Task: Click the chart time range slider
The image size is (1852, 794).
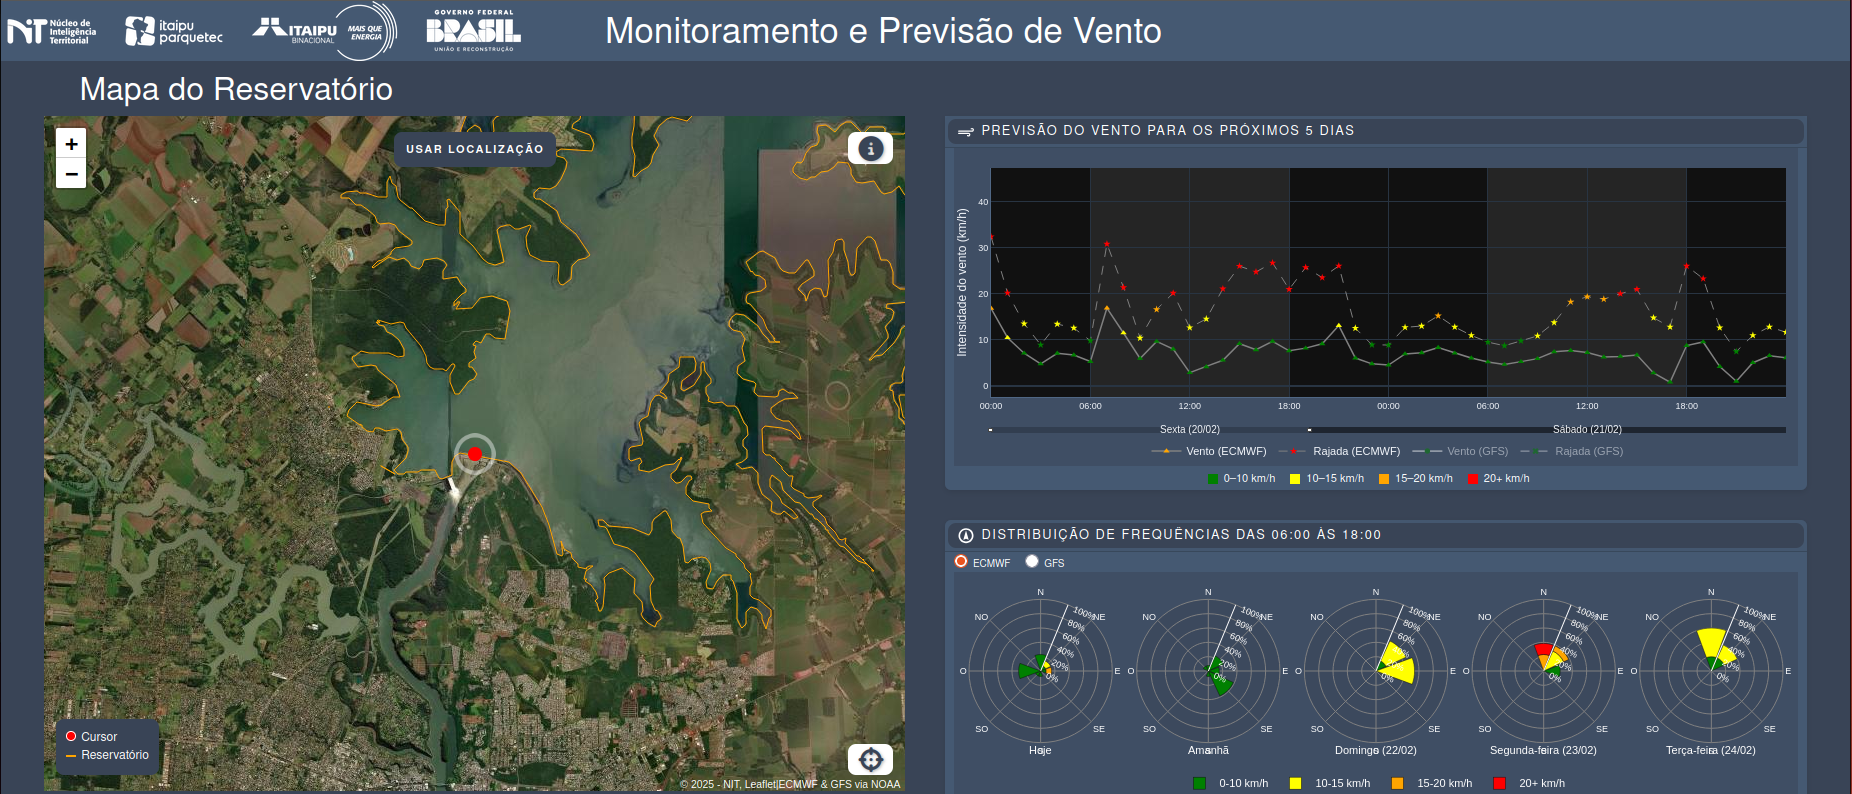Action: tap(1387, 430)
